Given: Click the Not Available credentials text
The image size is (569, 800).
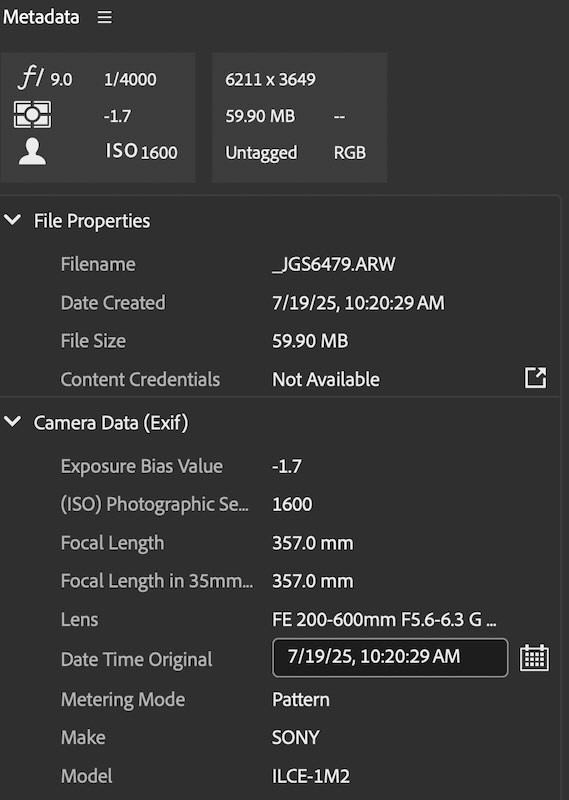Looking at the screenshot, I should point(326,379).
